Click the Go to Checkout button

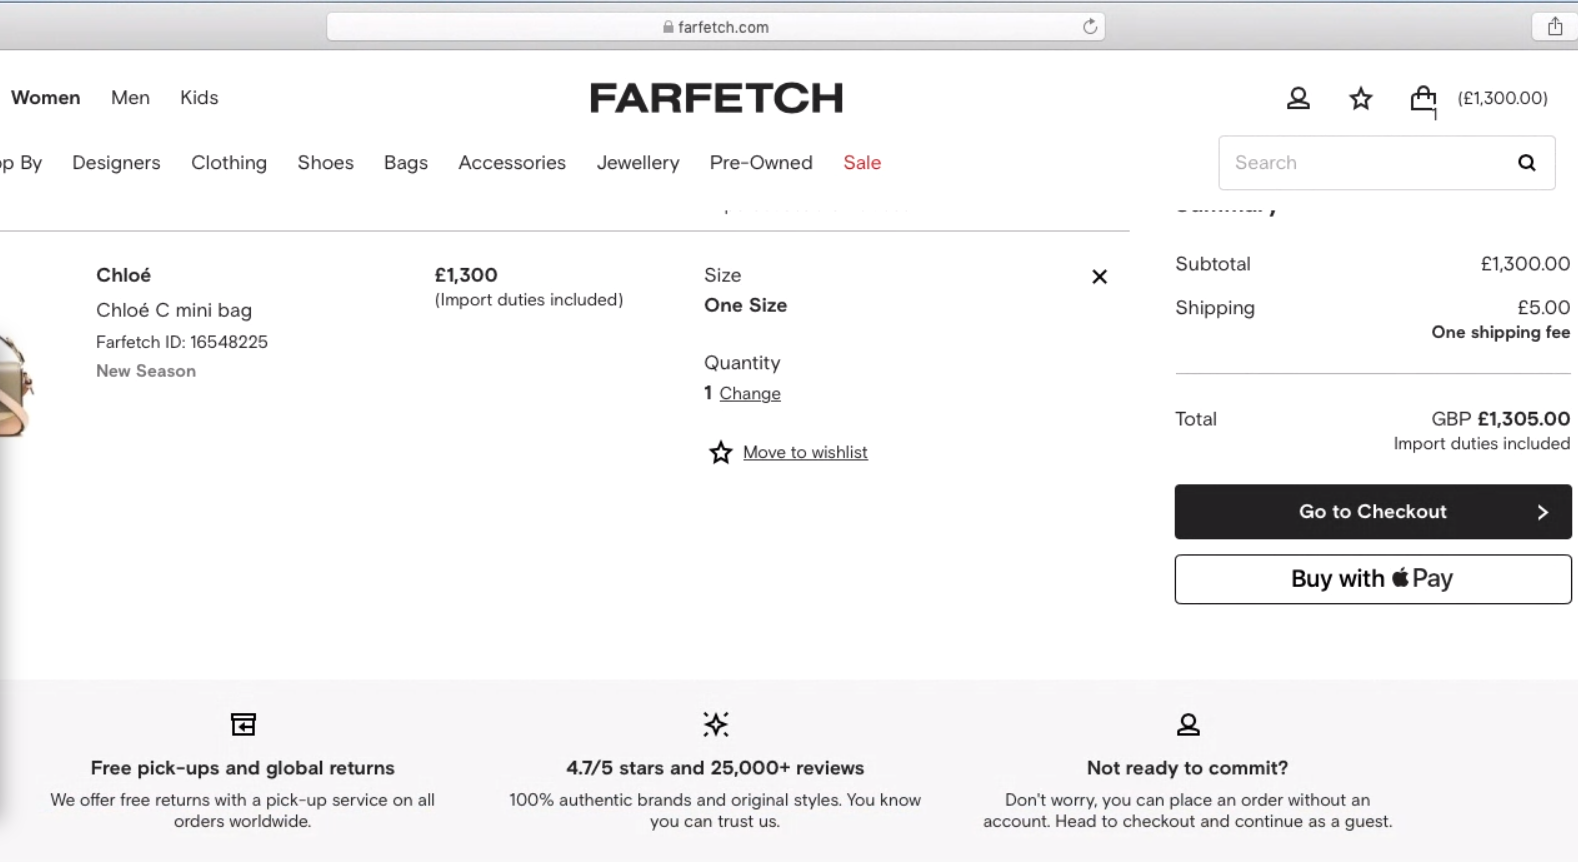[1373, 512]
